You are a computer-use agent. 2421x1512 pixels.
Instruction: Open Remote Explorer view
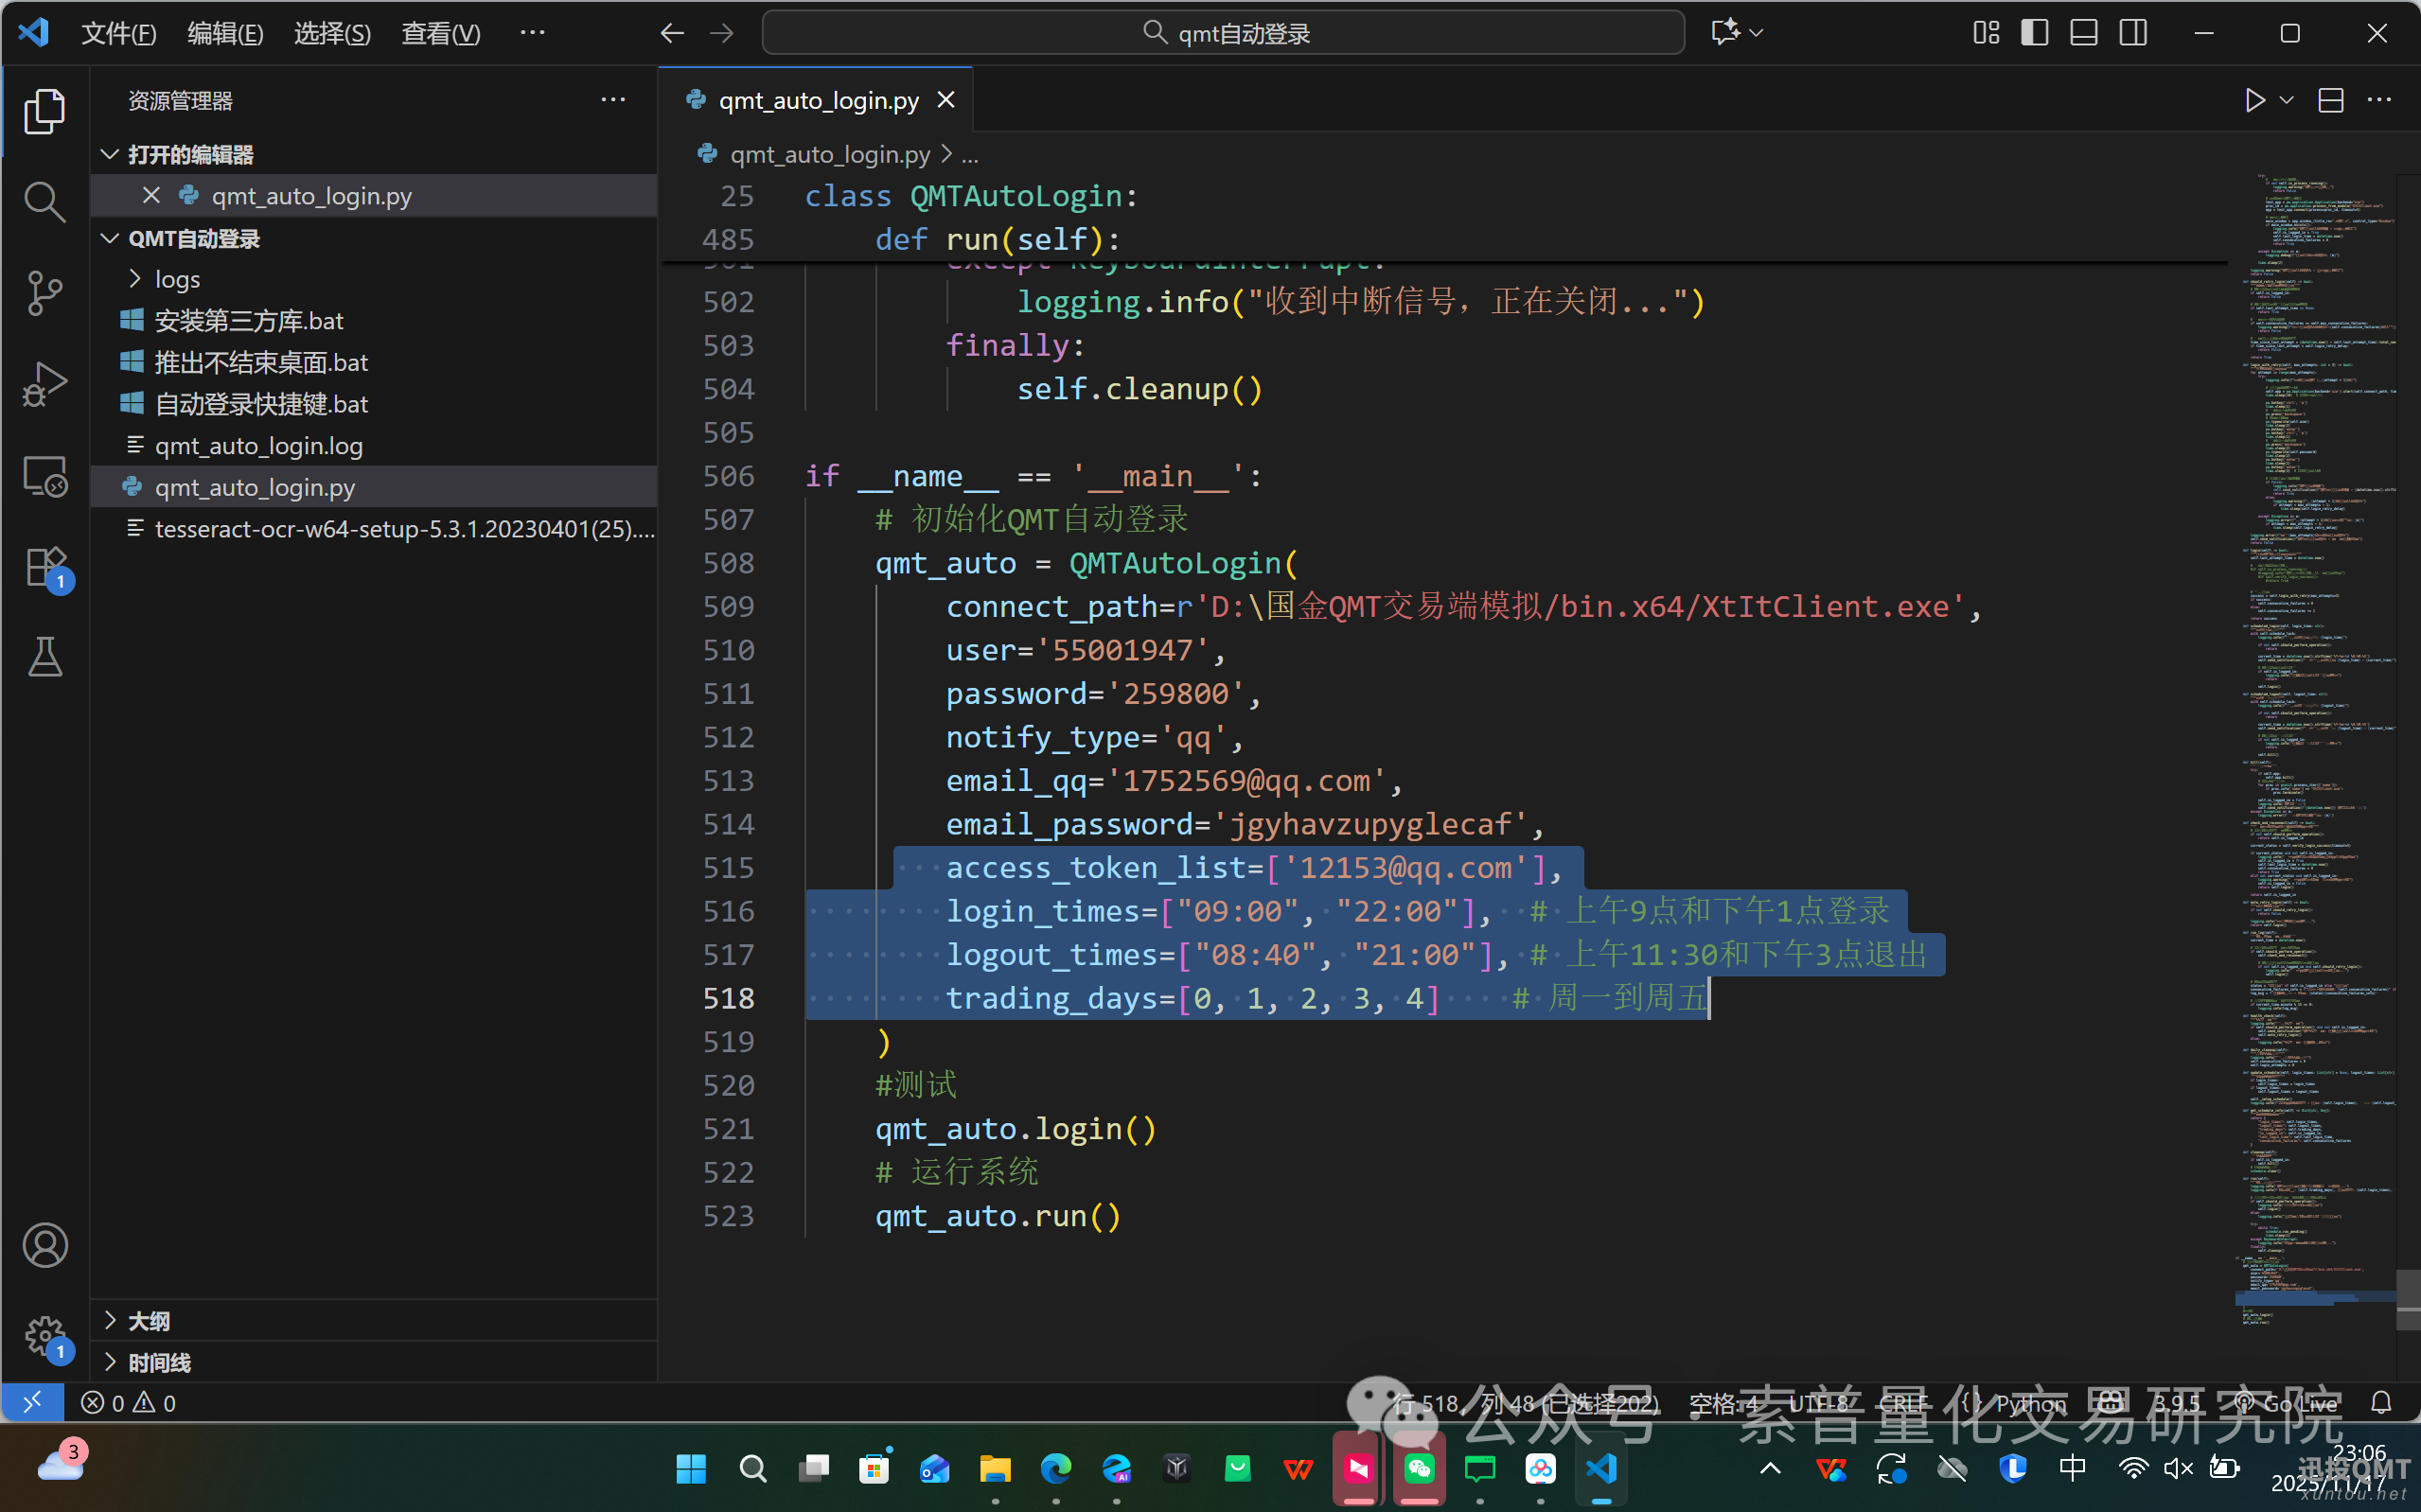(44, 476)
